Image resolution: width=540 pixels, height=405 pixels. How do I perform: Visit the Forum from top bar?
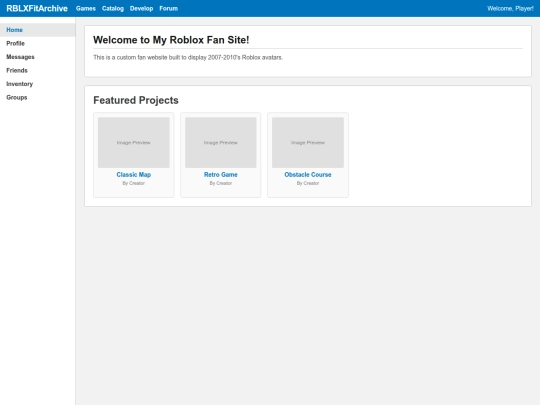coord(168,8)
